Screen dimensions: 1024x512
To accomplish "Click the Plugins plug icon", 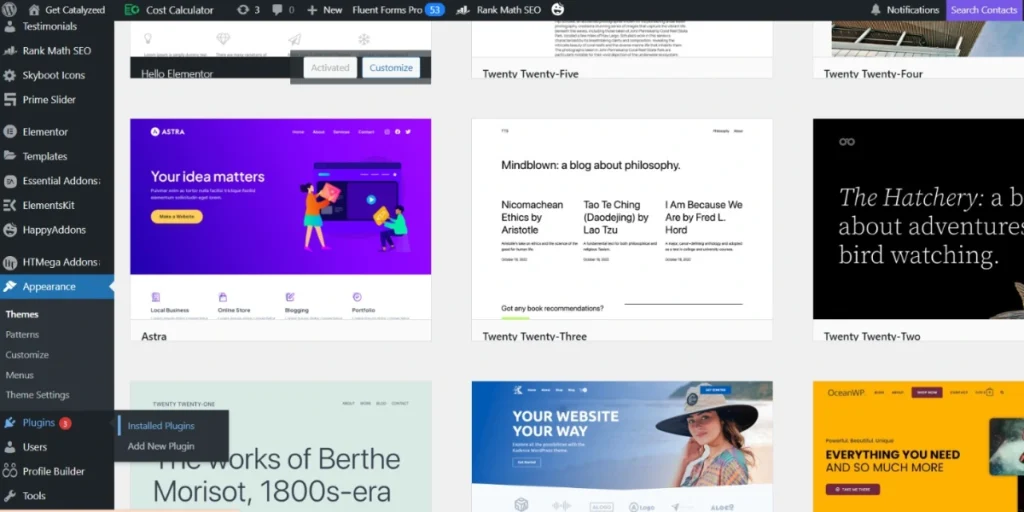I will point(9,423).
